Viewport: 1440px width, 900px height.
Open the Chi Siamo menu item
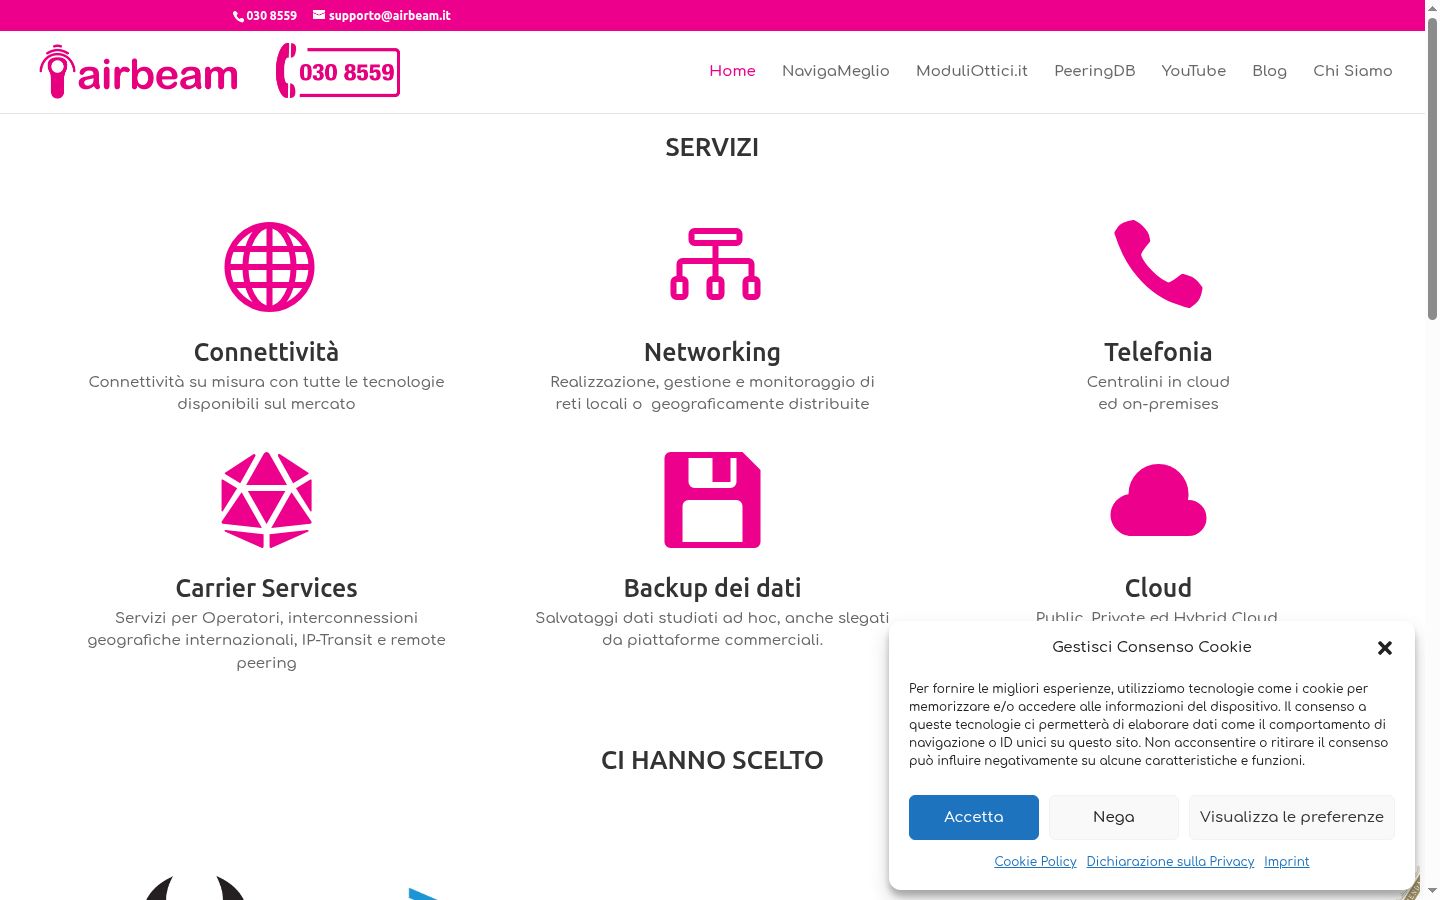point(1353,71)
